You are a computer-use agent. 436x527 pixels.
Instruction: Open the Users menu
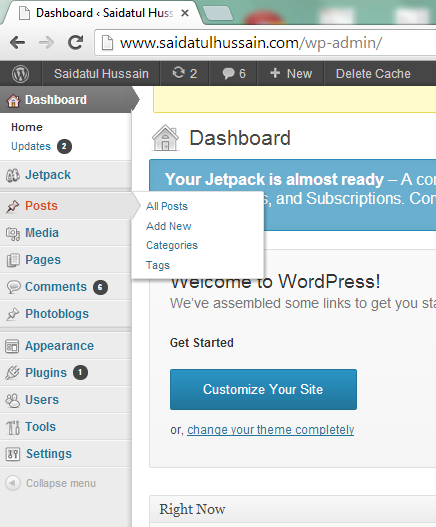pyautogui.click(x=42, y=400)
